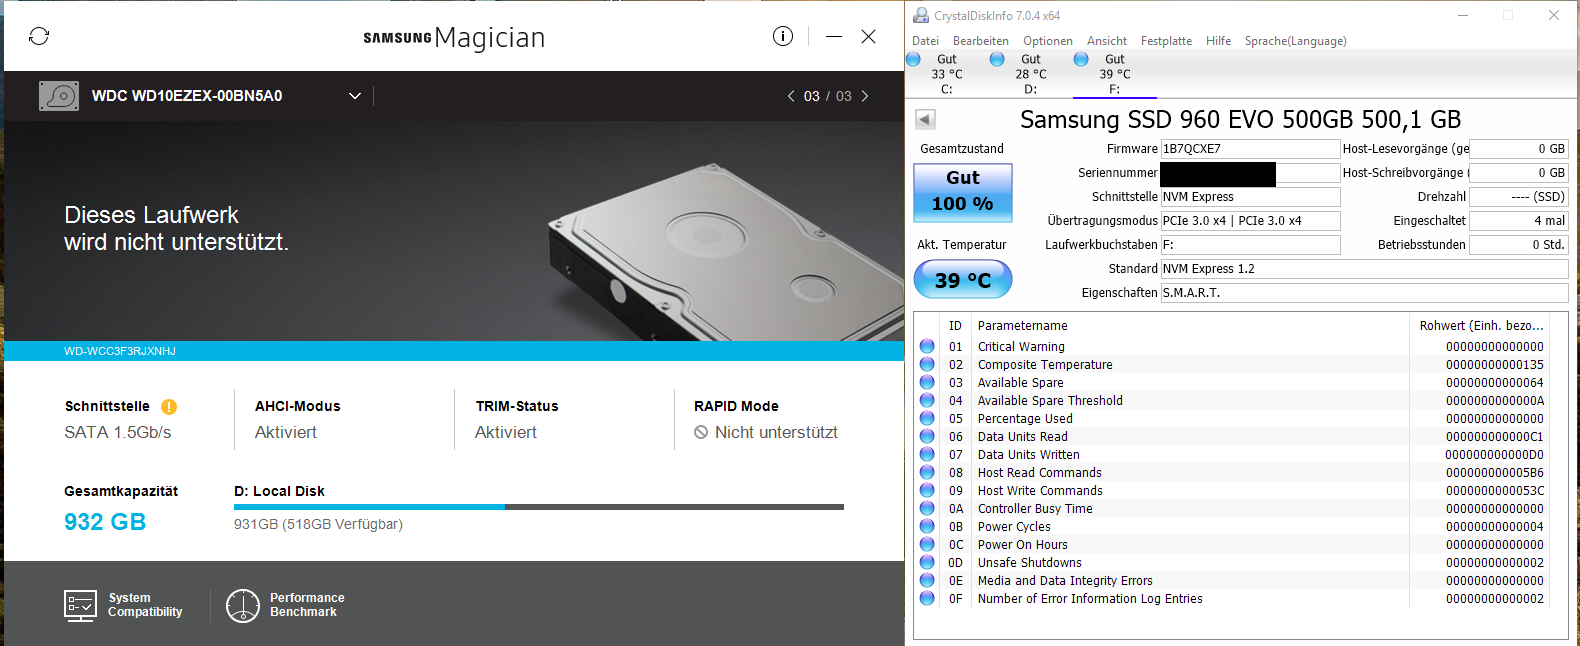Viewport: 1580px width, 646px height.
Task: Open the Sprache(Language) menu
Action: tap(1295, 41)
